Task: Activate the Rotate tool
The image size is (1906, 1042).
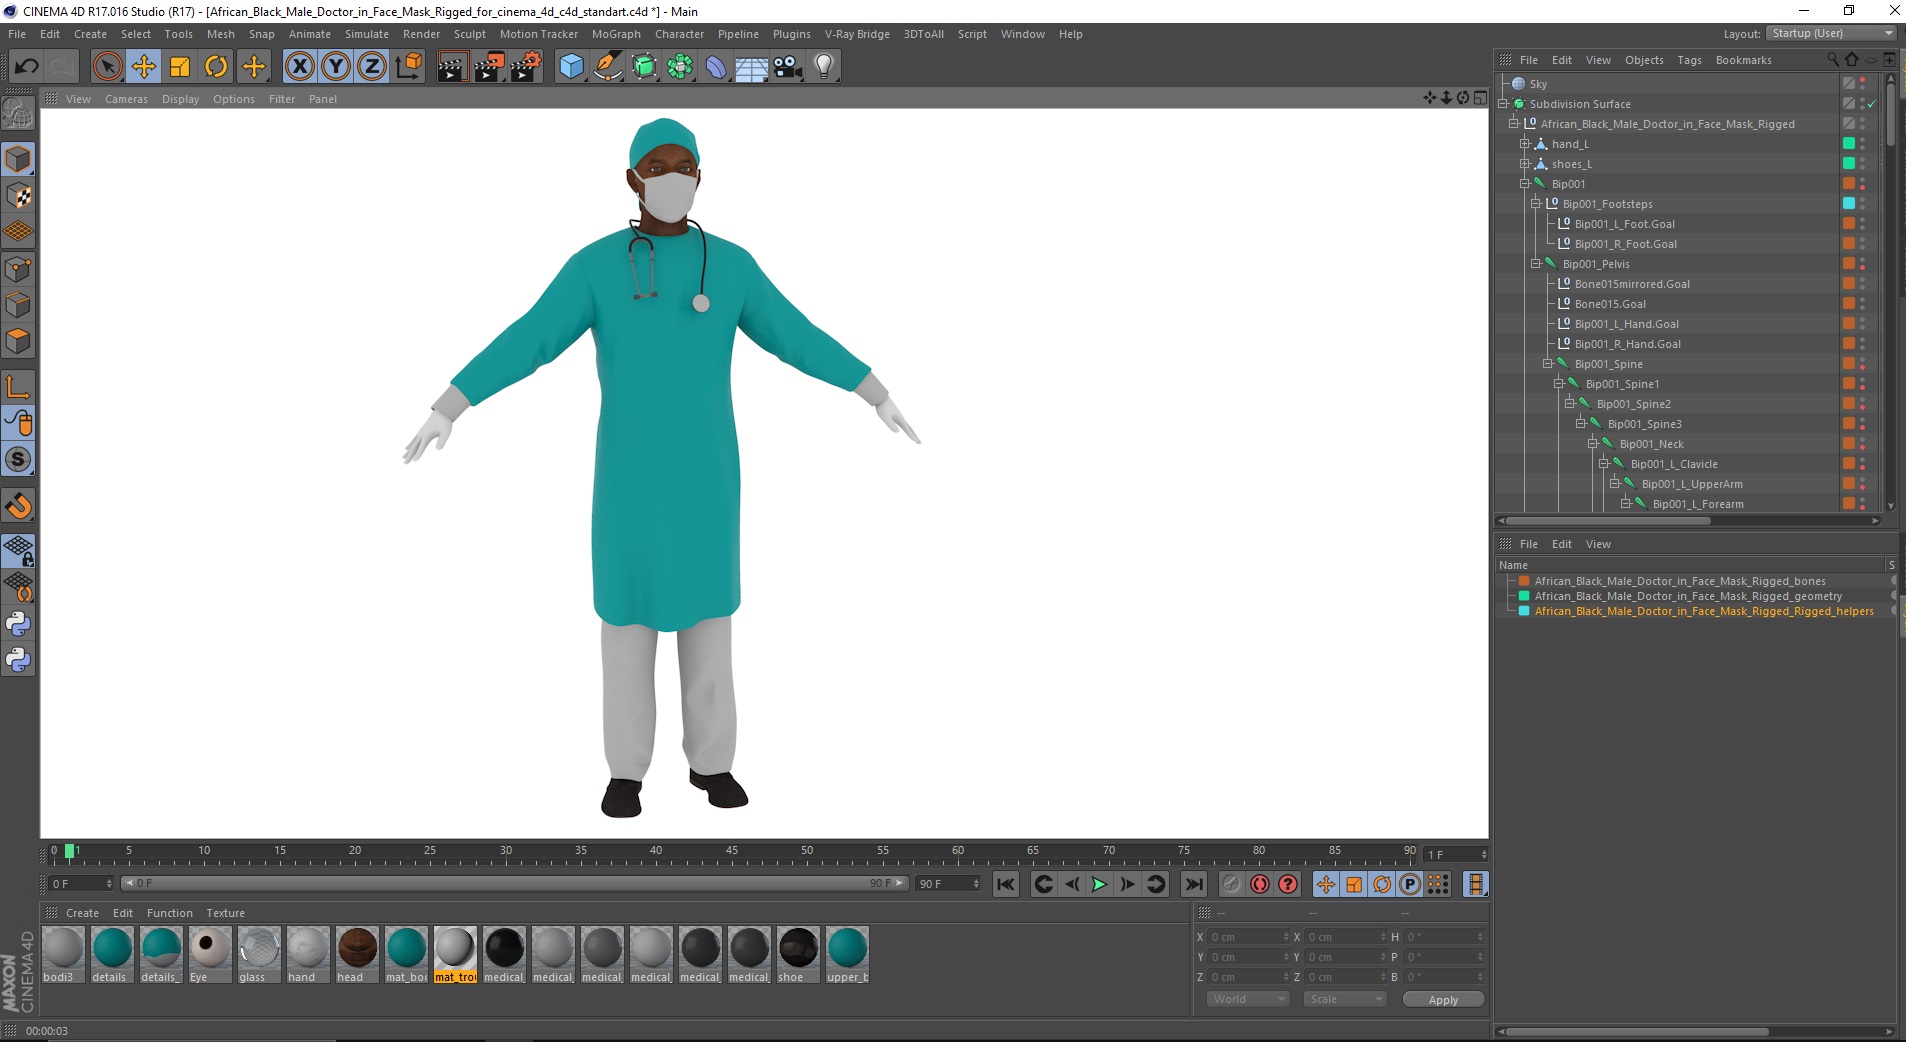Action: coord(216,67)
